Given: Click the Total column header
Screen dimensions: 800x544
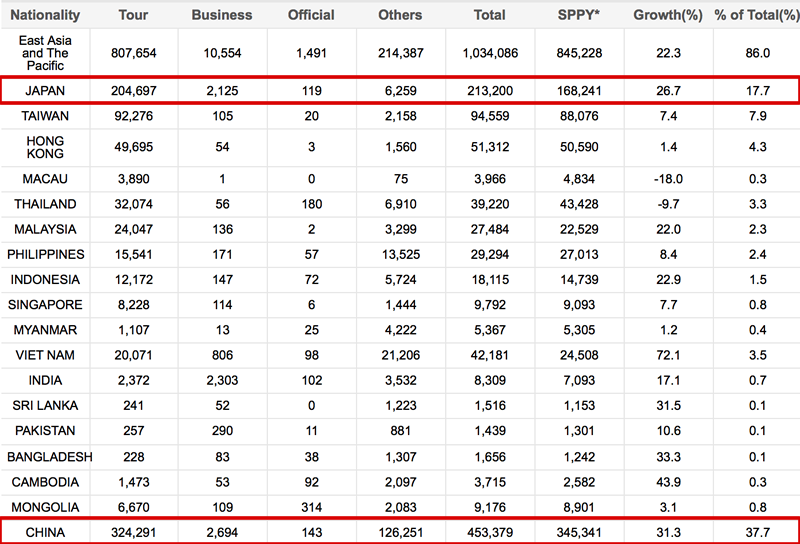Looking at the screenshot, I should click(x=489, y=15).
